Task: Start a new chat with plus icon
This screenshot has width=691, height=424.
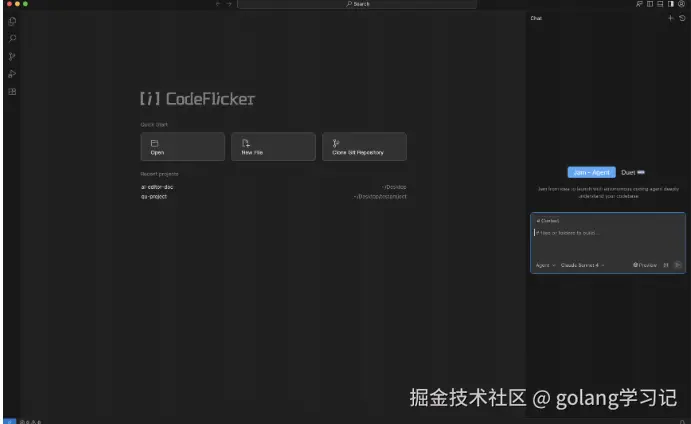Action: point(671,18)
